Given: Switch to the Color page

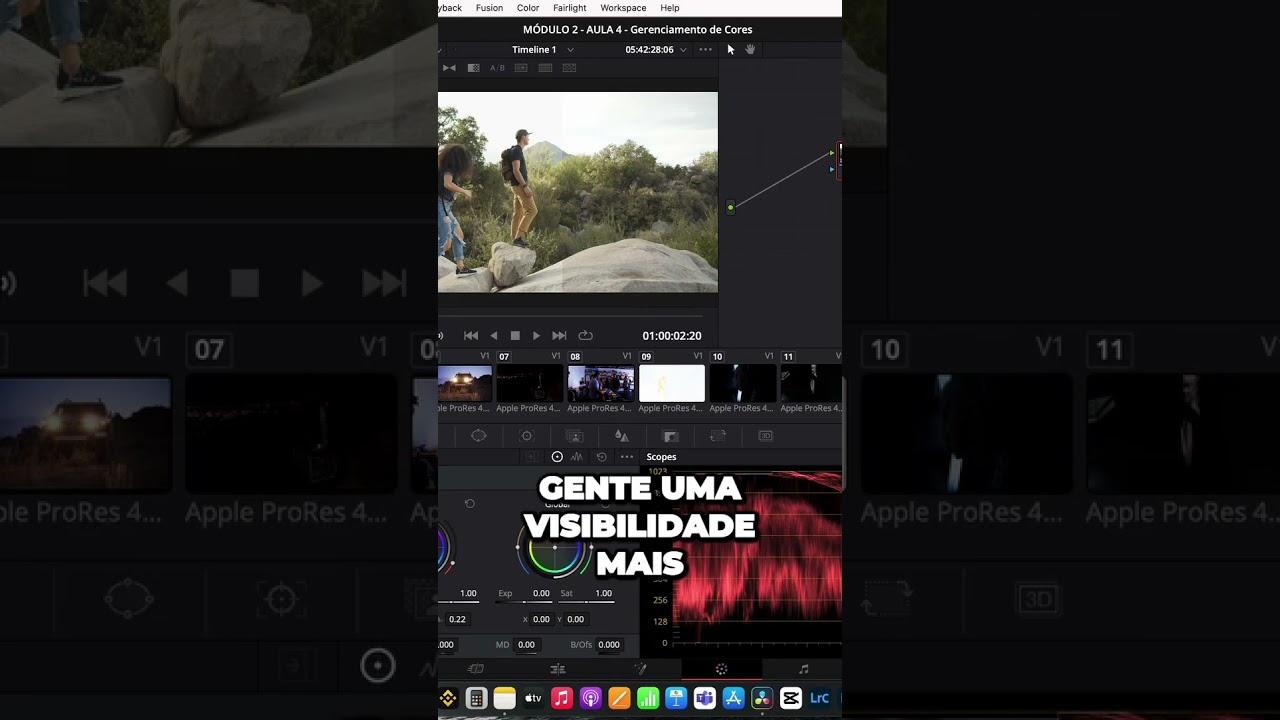Looking at the screenshot, I should pos(722,669).
